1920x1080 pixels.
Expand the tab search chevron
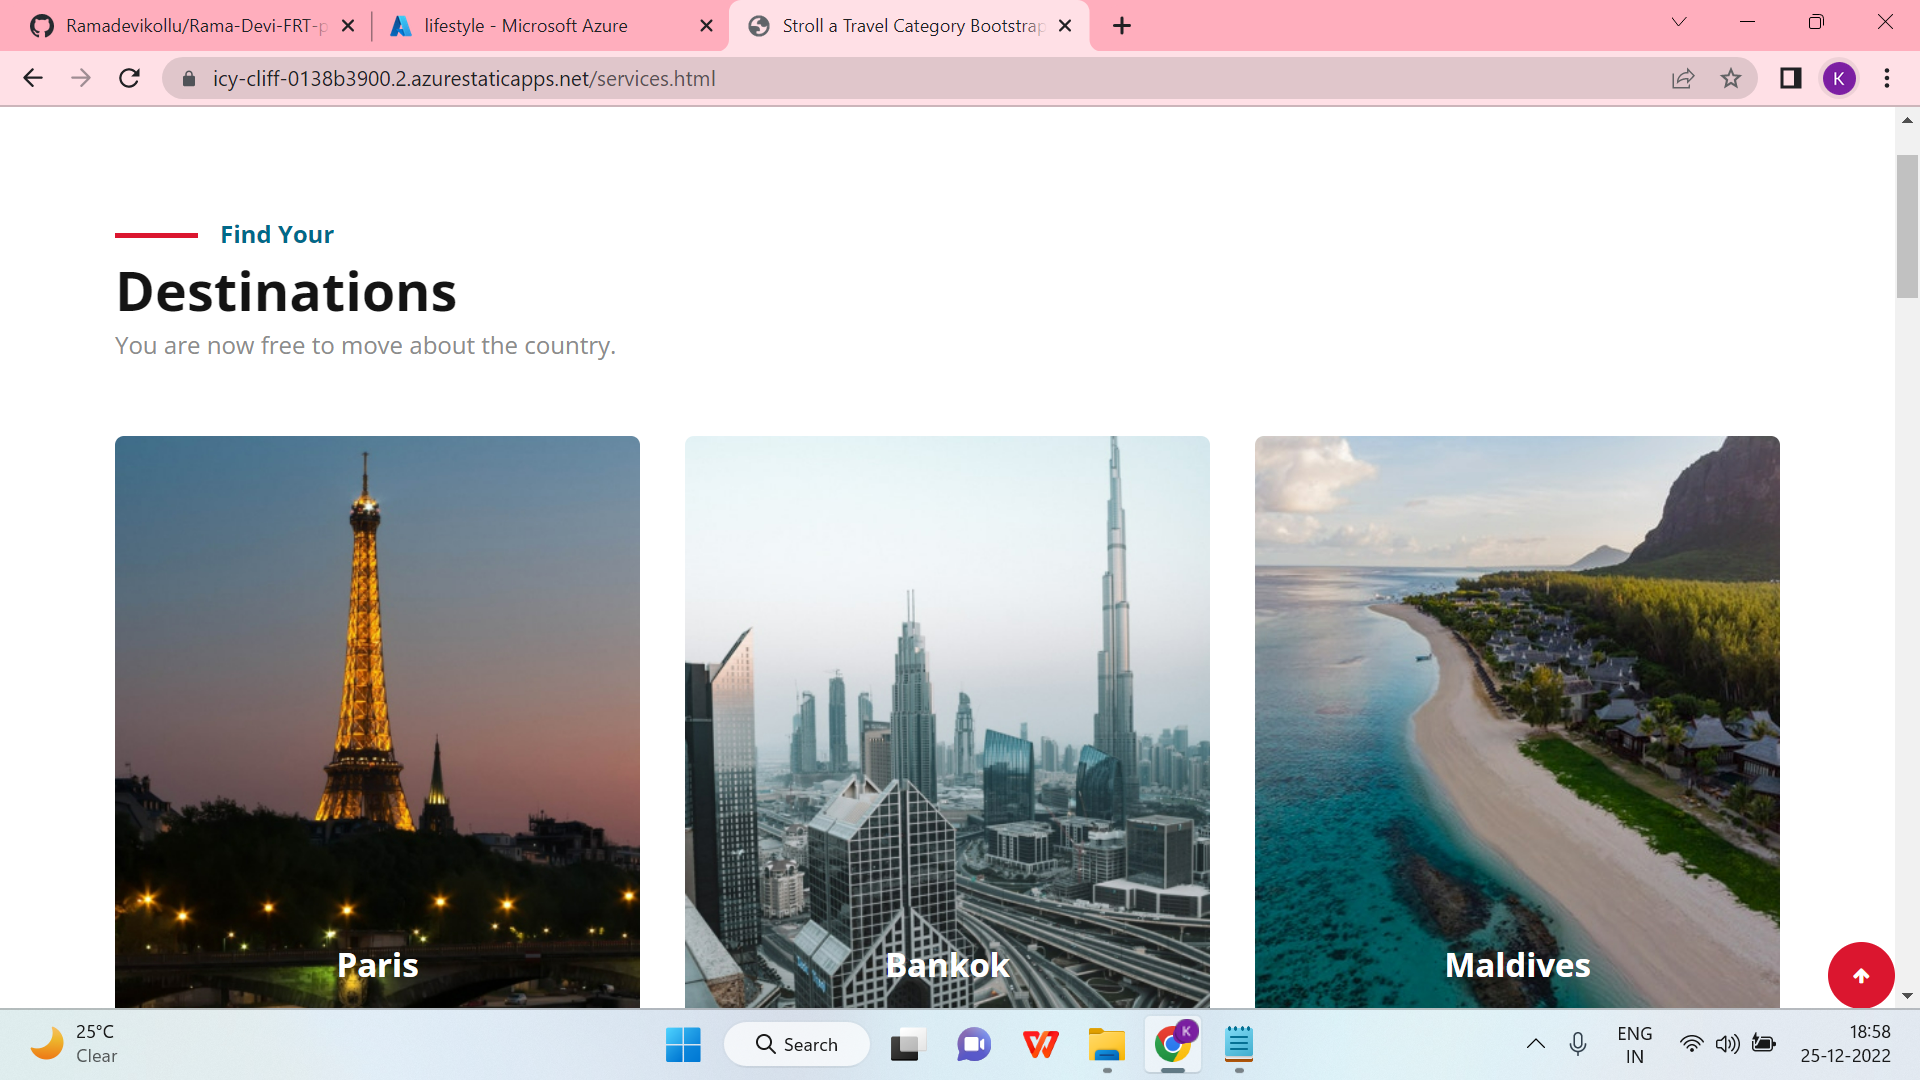[1679, 22]
